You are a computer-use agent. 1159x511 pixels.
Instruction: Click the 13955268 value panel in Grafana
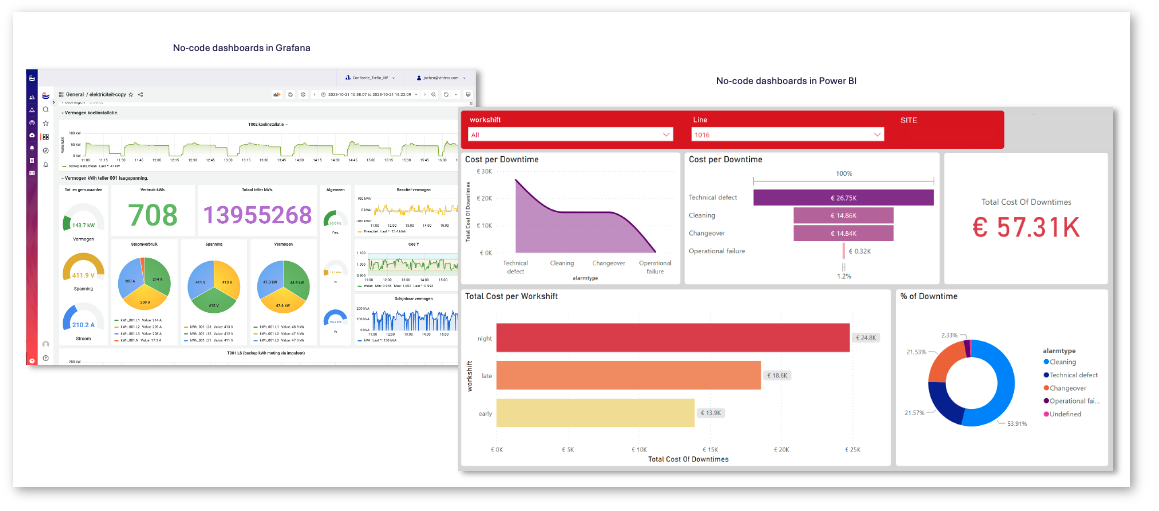[257, 214]
